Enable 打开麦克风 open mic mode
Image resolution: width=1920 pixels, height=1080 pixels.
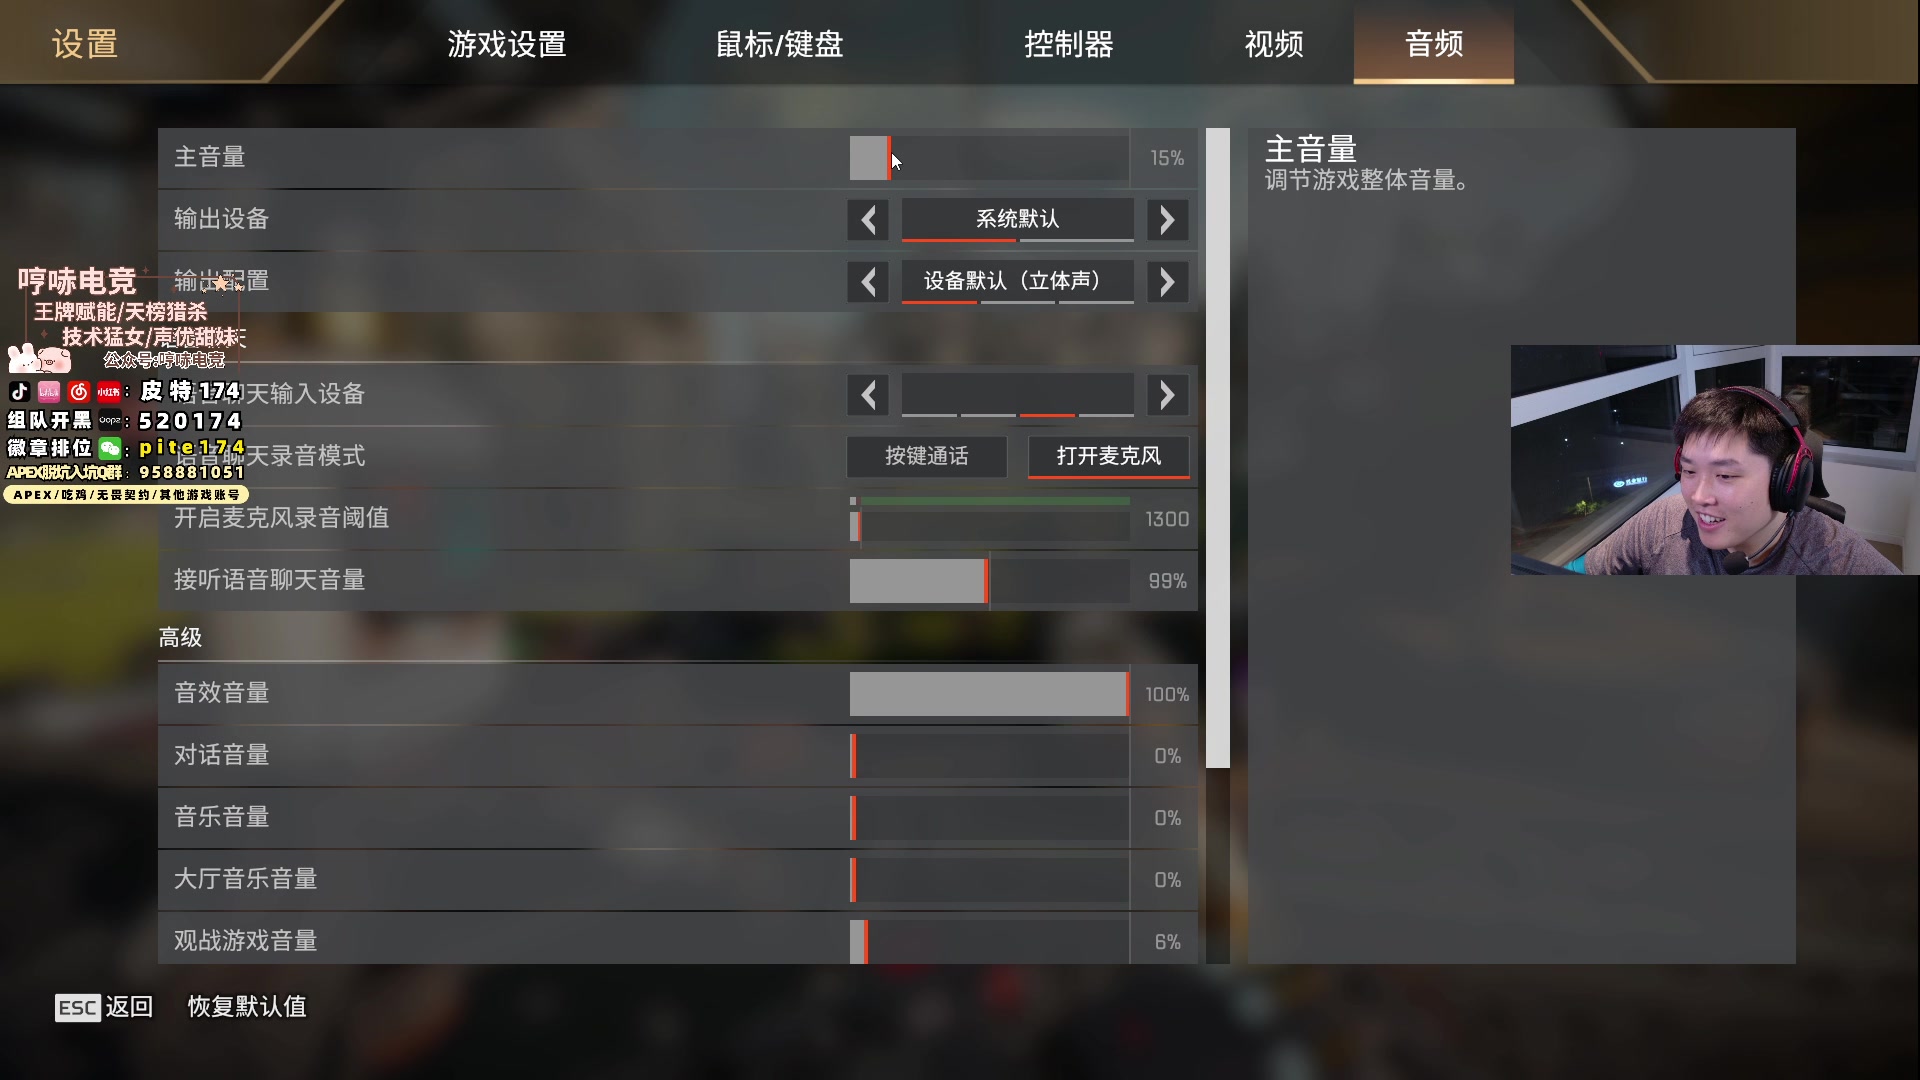pyautogui.click(x=1109, y=456)
